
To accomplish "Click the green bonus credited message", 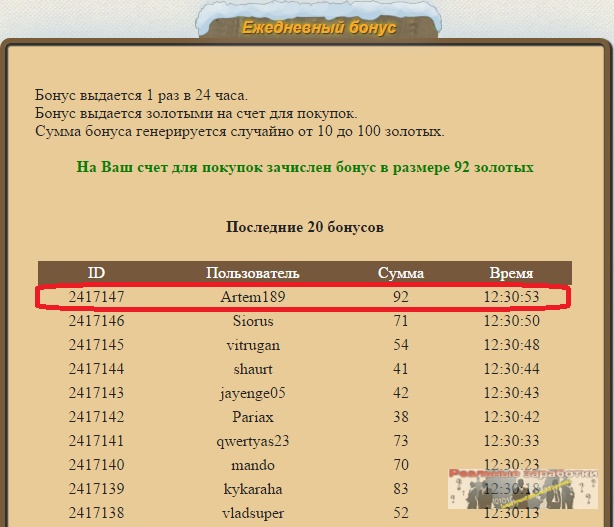I will (305, 167).
